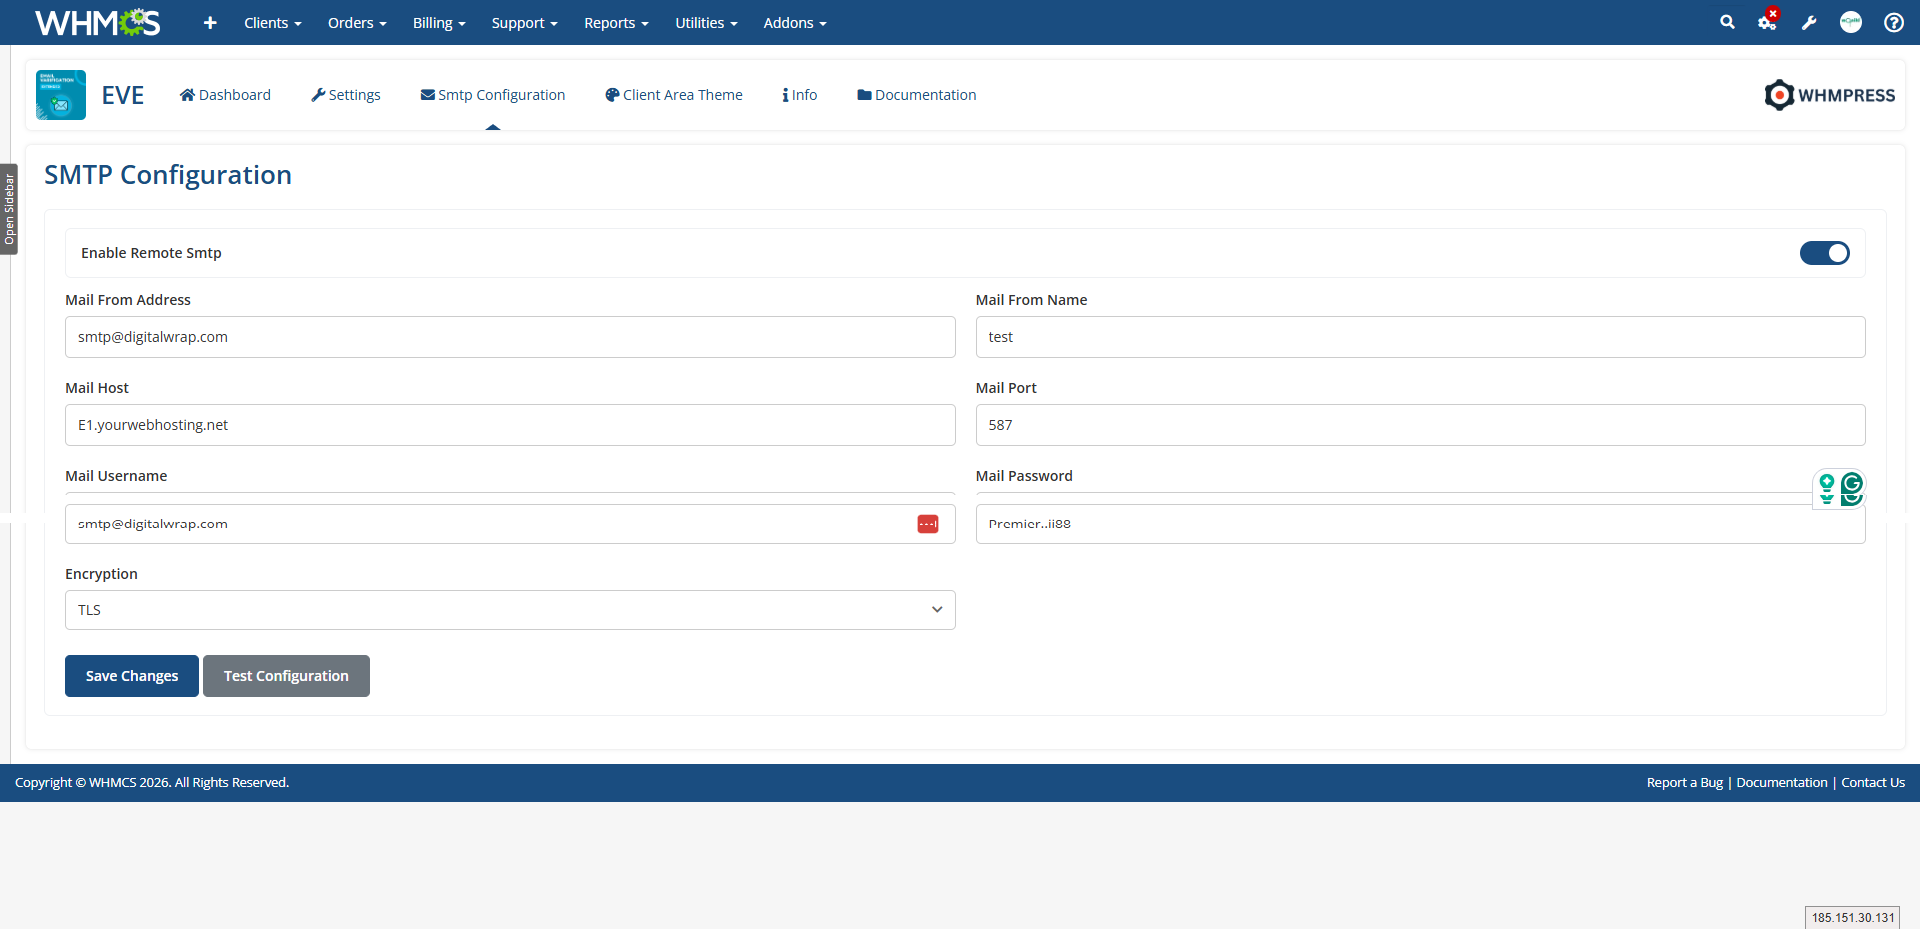1920x929 pixels.
Task: Expand the Addons menu
Action: pyautogui.click(x=795, y=22)
